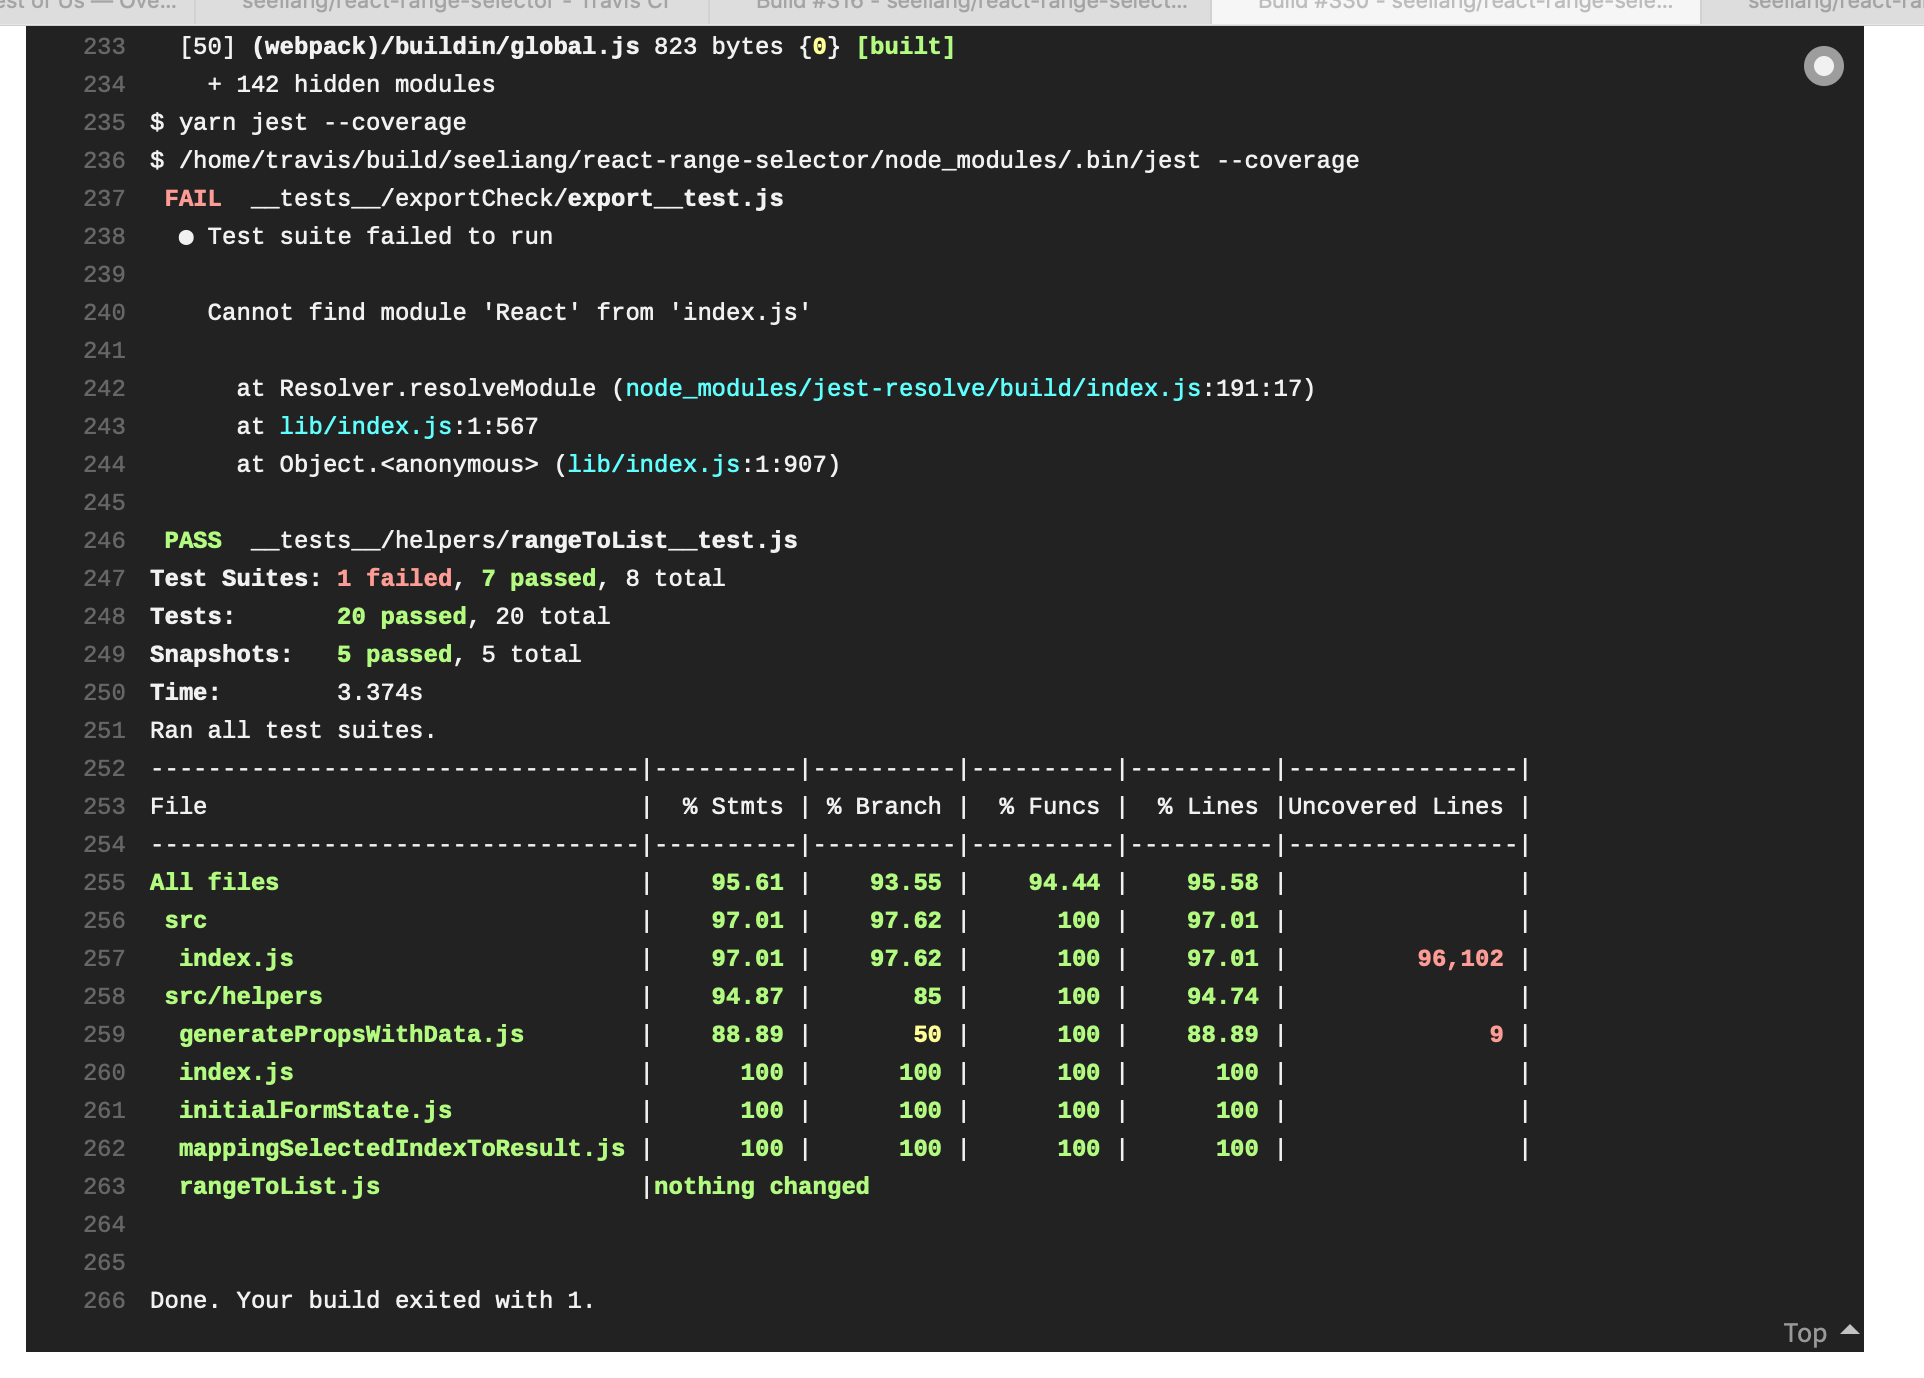Click the lib/index.js path on line 243

pos(366,427)
